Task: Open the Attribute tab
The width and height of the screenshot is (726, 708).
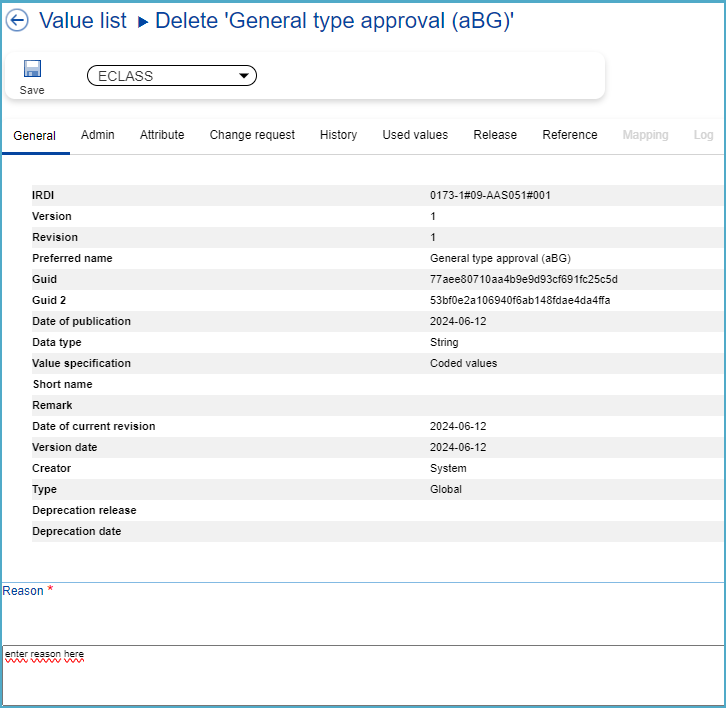Action: (162, 135)
